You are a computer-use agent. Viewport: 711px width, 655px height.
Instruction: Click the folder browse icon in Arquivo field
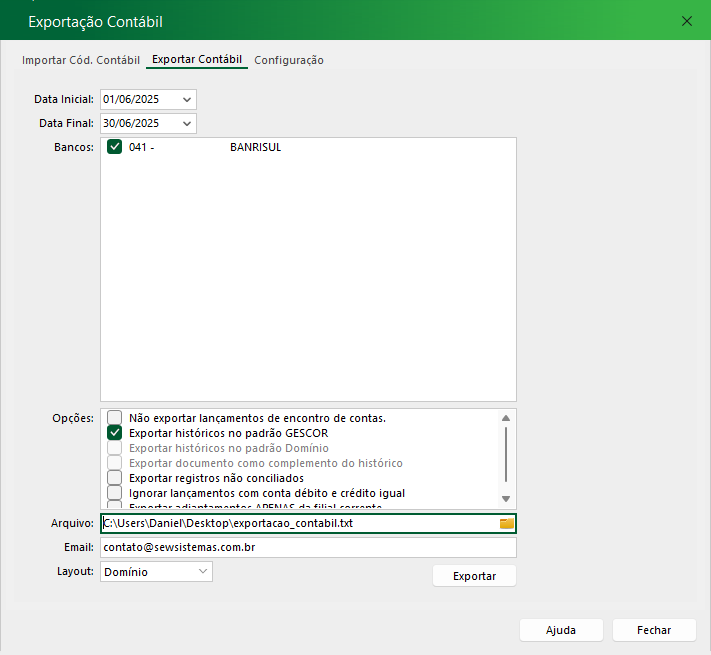tap(506, 523)
